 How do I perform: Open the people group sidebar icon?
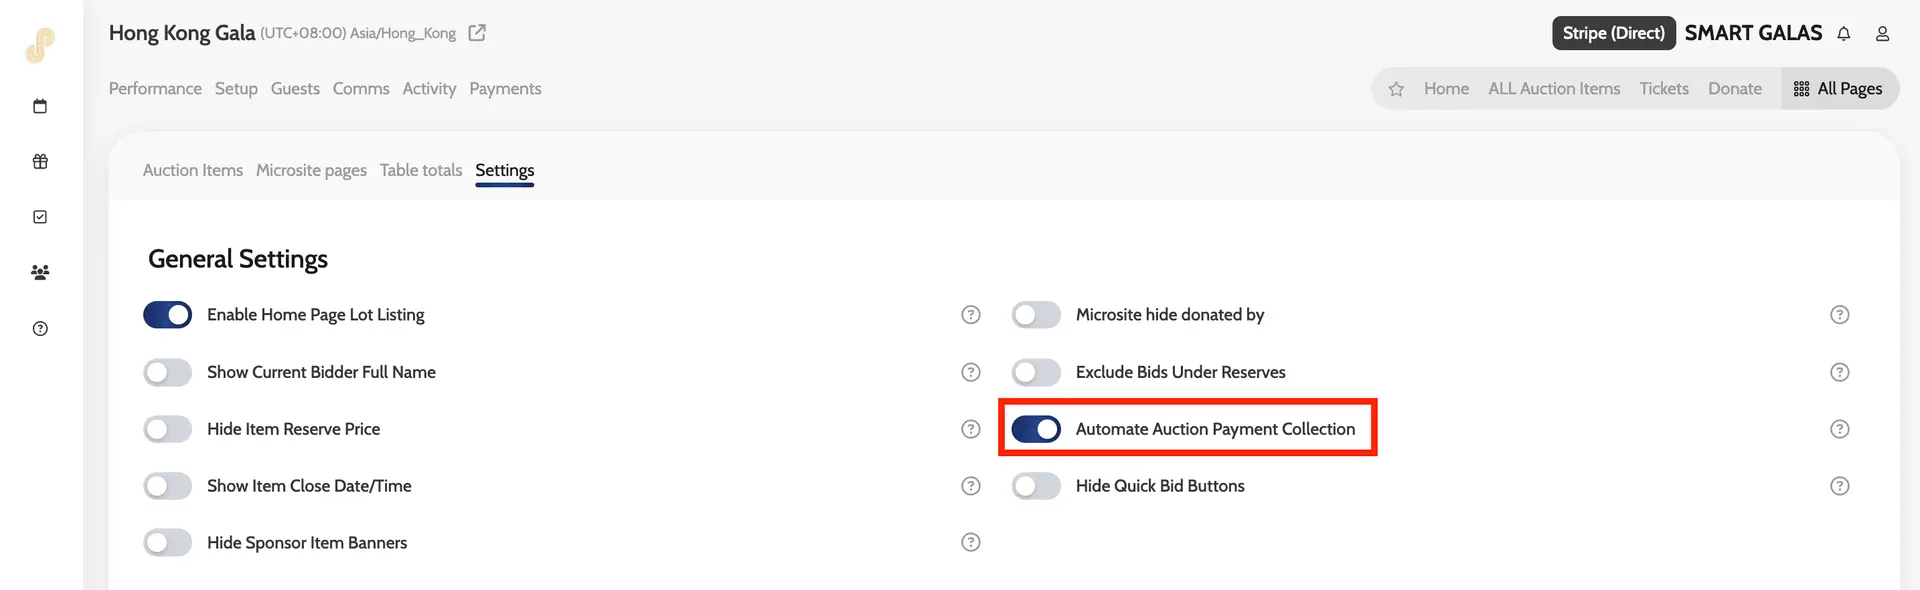pyautogui.click(x=40, y=272)
